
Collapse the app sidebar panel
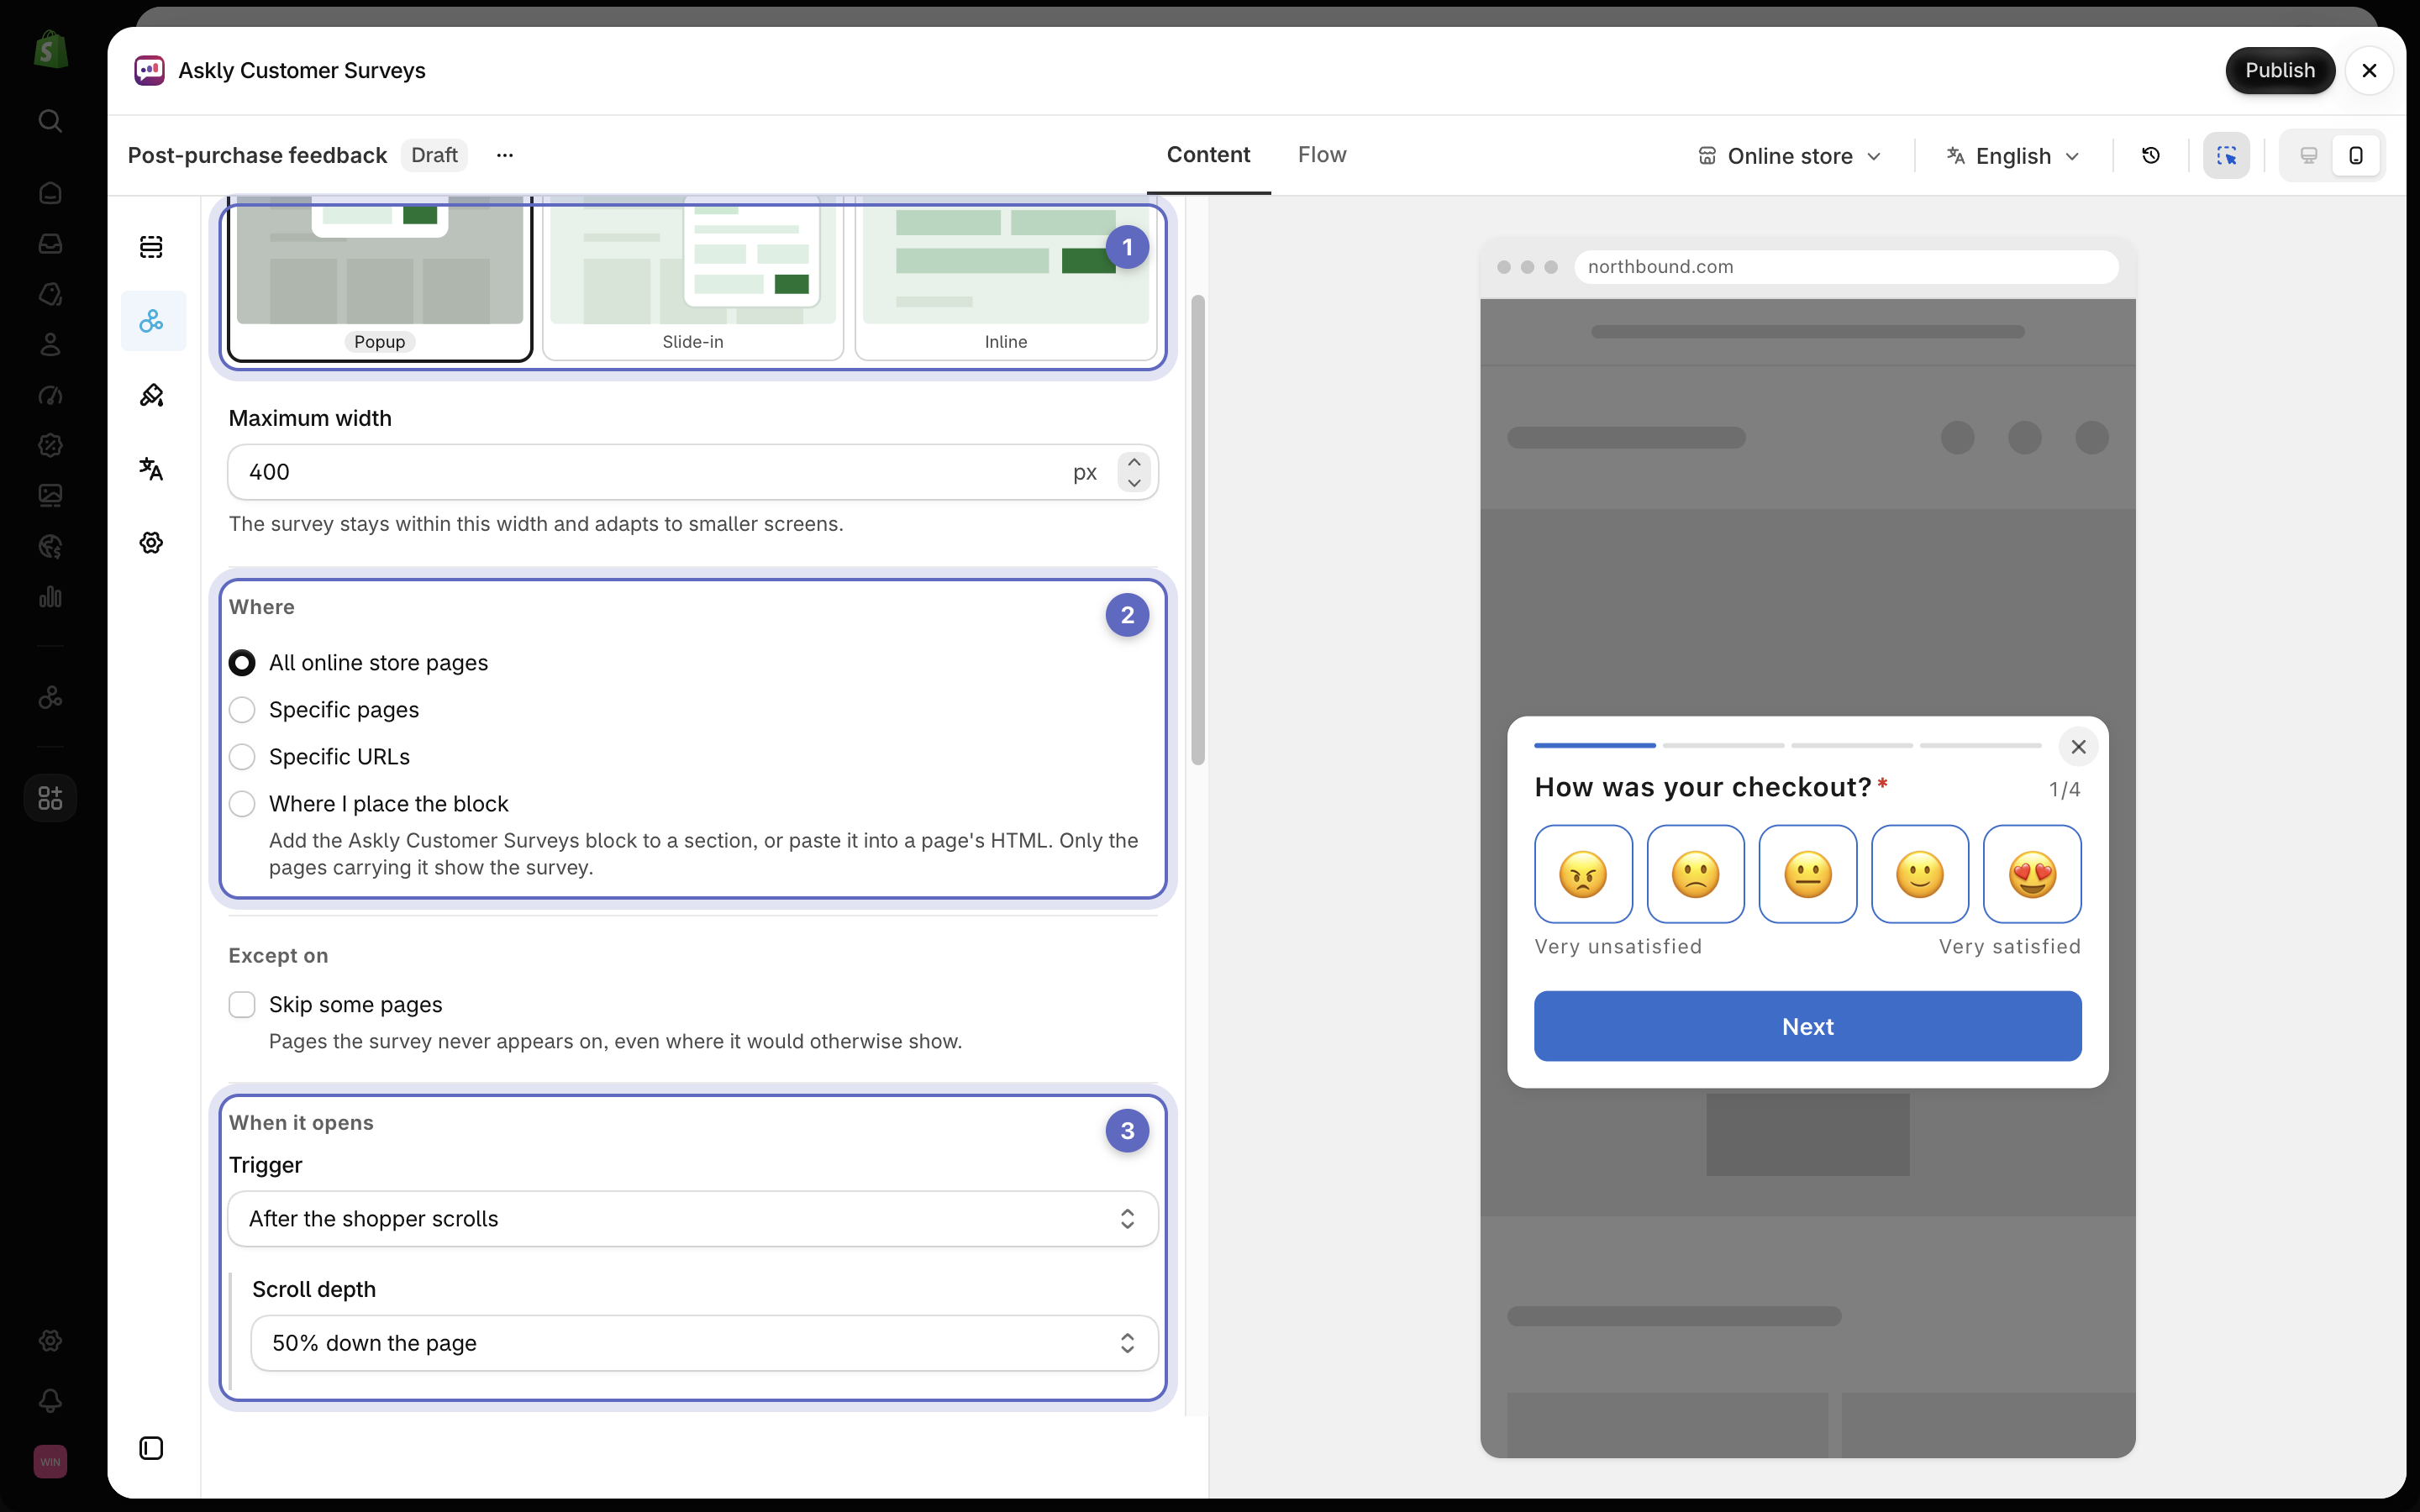click(x=151, y=1448)
